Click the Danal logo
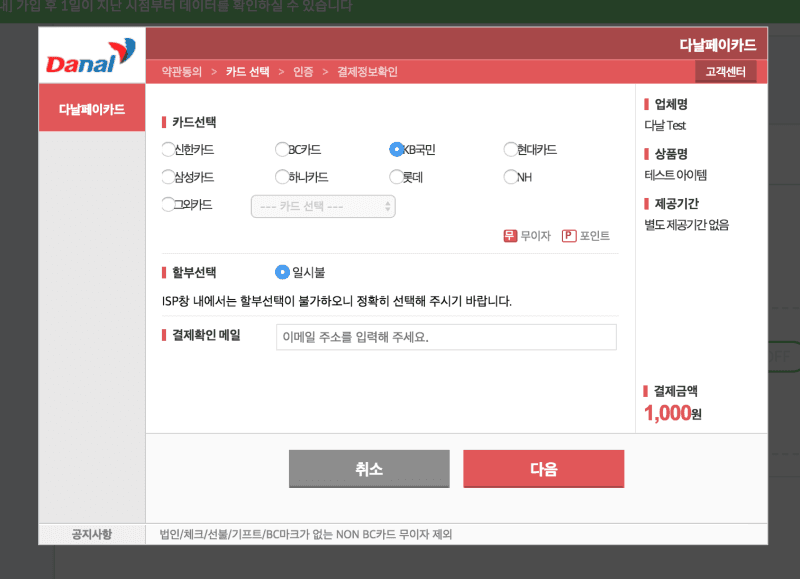The height and width of the screenshot is (579, 800). click(91, 56)
